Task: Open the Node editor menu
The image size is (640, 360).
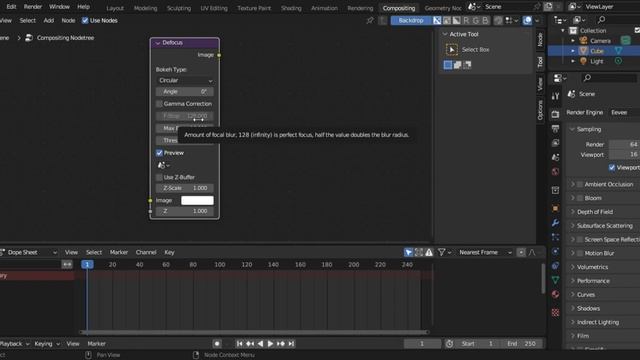Action: pos(68,20)
